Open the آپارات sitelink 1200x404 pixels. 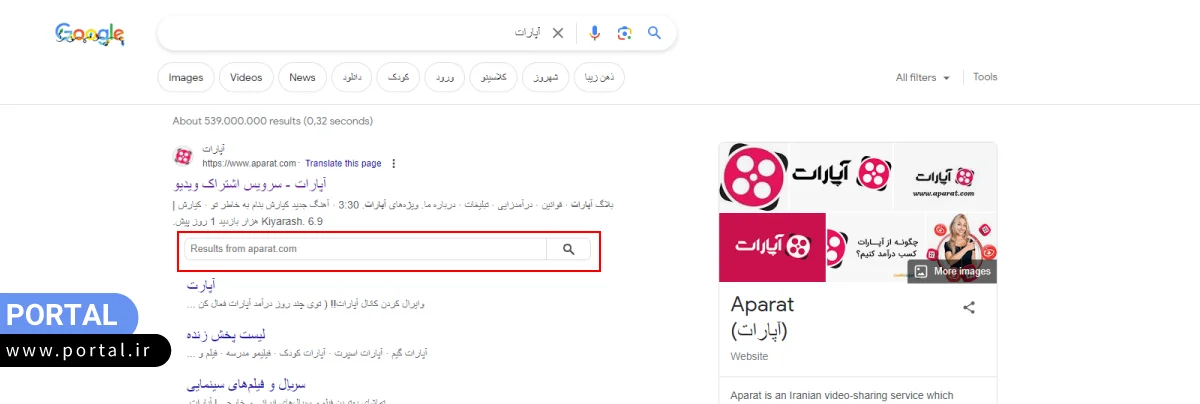tap(201, 285)
